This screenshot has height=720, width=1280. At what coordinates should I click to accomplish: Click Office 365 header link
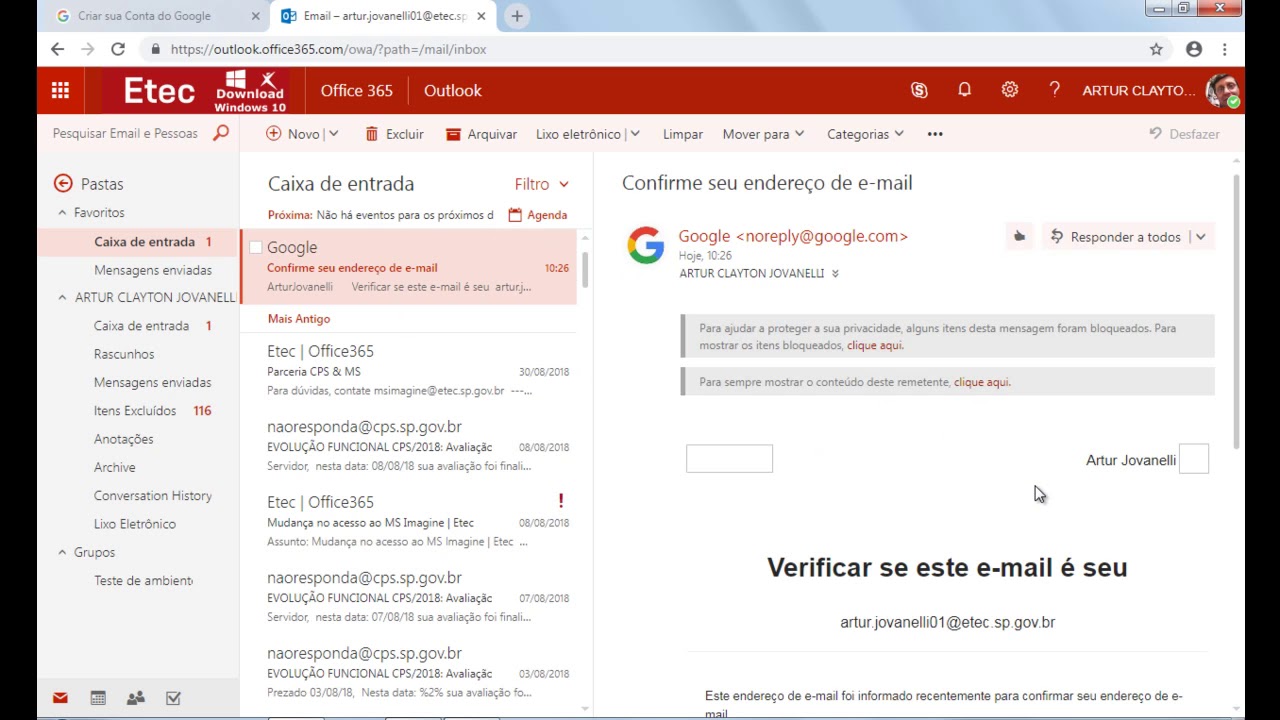[x=356, y=90]
